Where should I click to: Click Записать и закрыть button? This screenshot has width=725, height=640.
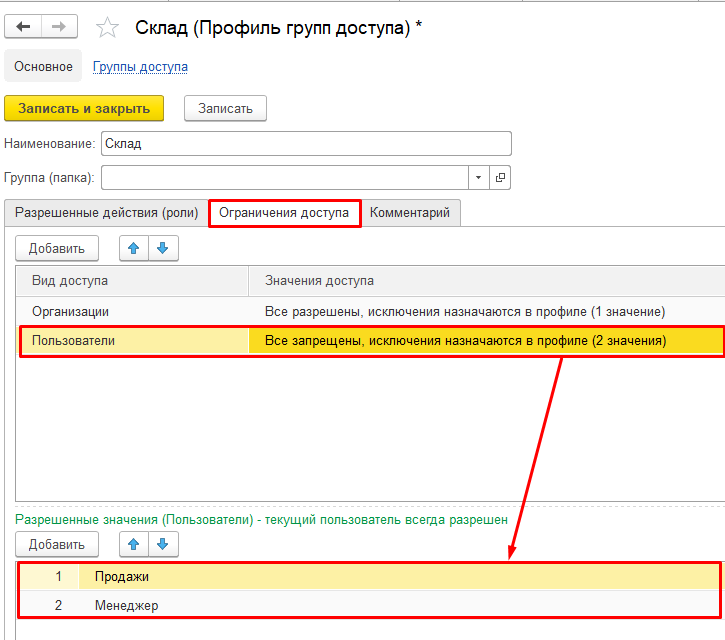(84, 108)
